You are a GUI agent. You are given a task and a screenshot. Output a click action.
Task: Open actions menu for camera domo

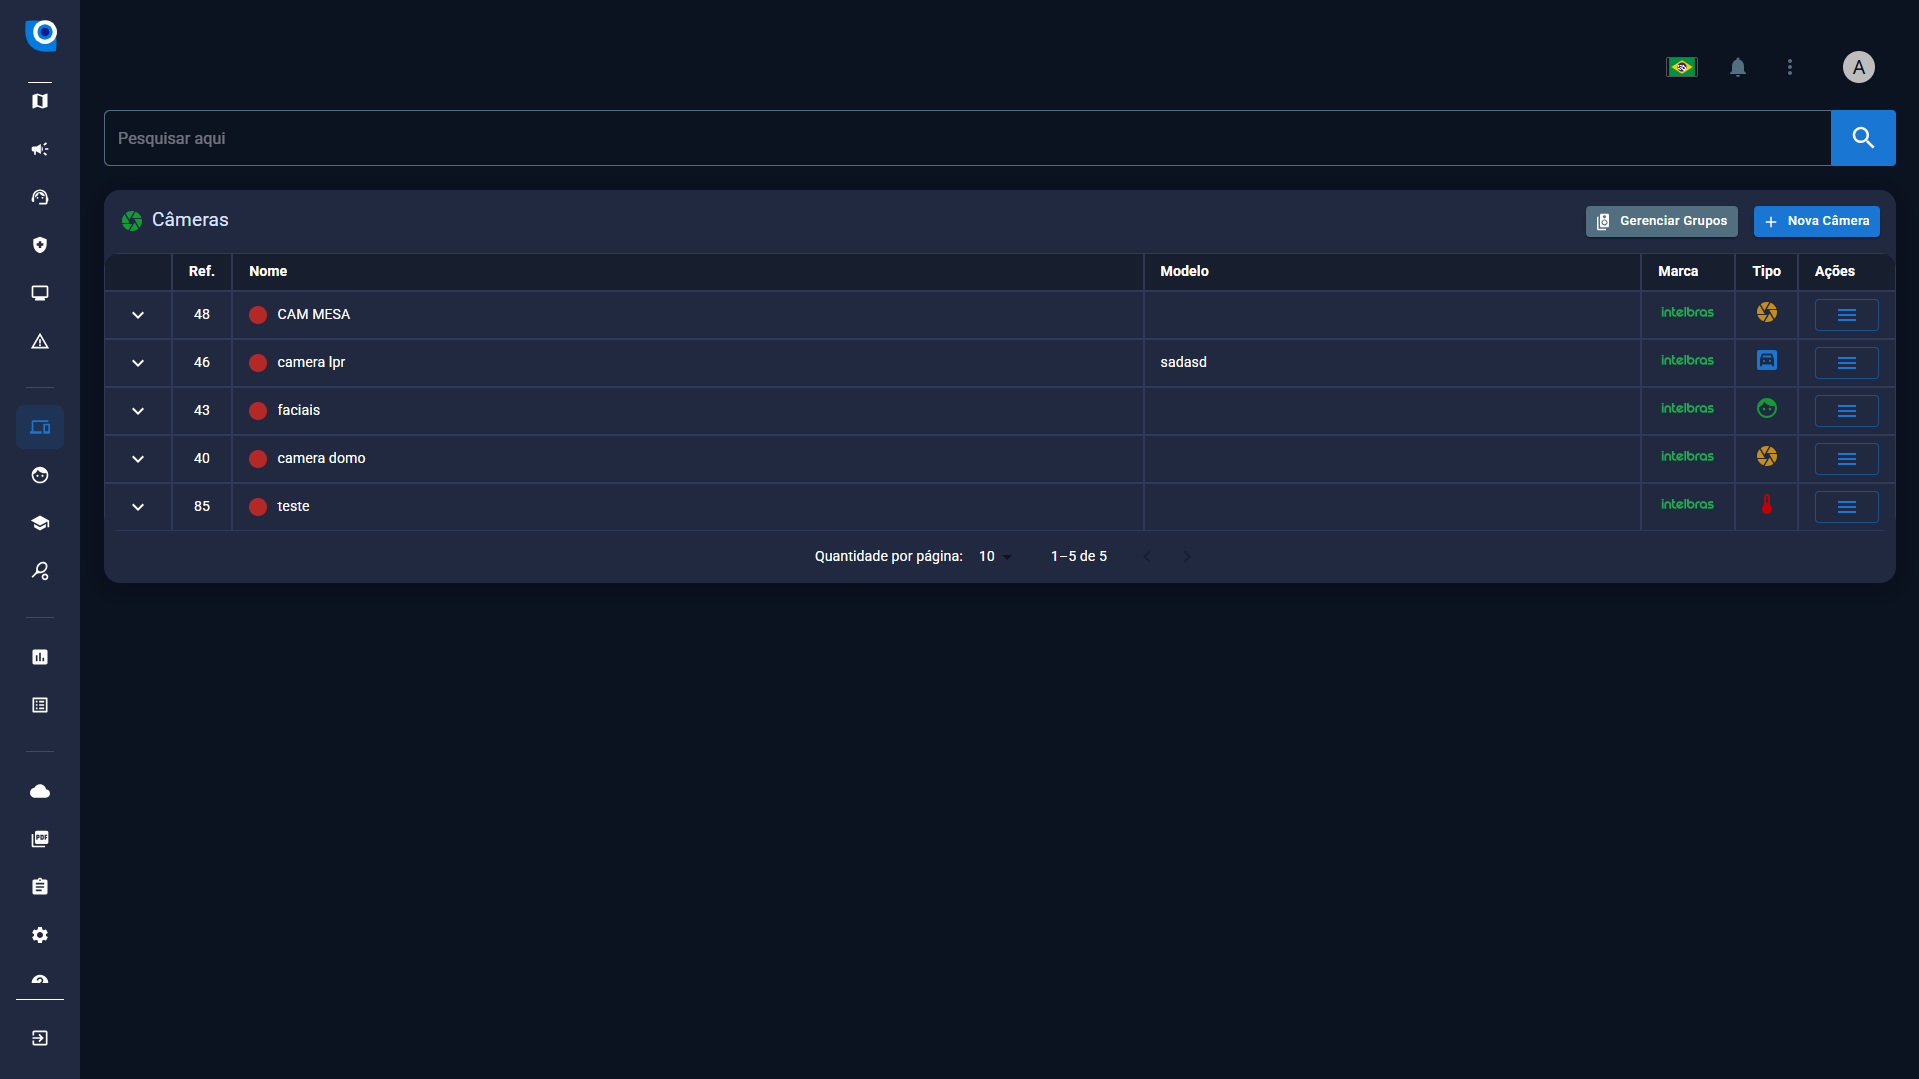1847,459
